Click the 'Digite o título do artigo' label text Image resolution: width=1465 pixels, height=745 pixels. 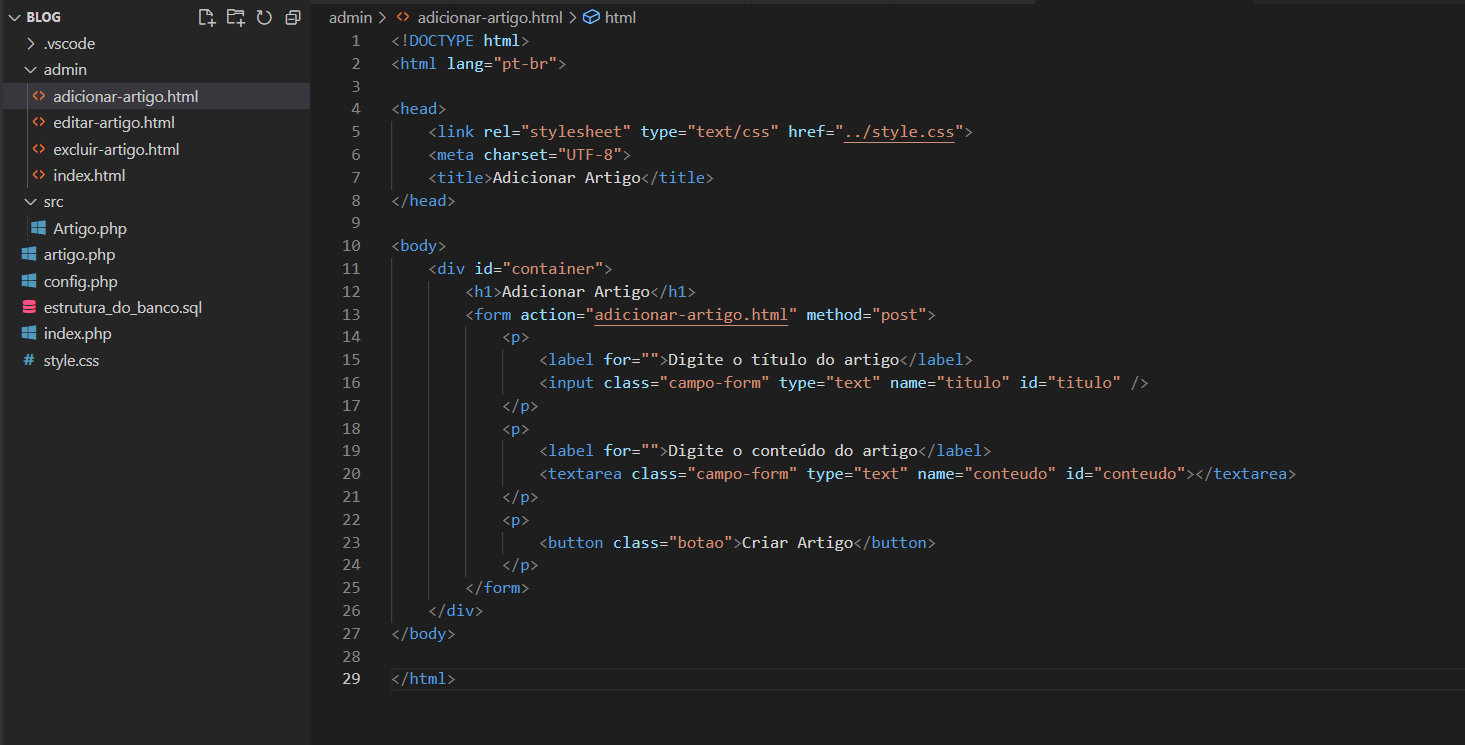click(784, 360)
